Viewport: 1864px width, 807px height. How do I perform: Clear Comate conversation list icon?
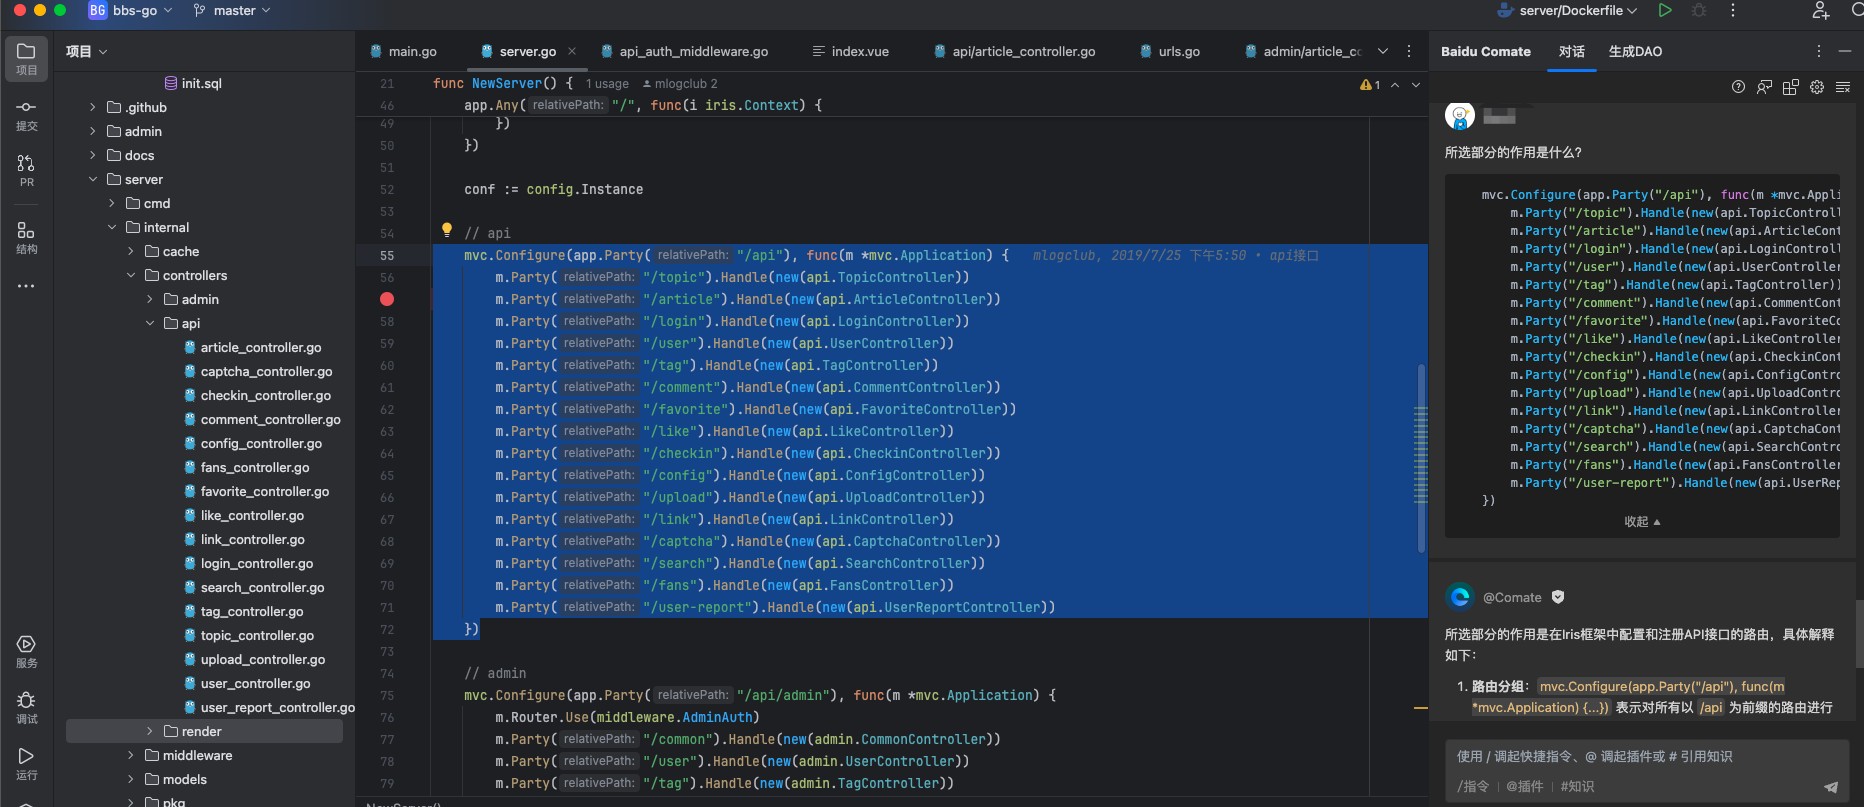pos(1843,87)
